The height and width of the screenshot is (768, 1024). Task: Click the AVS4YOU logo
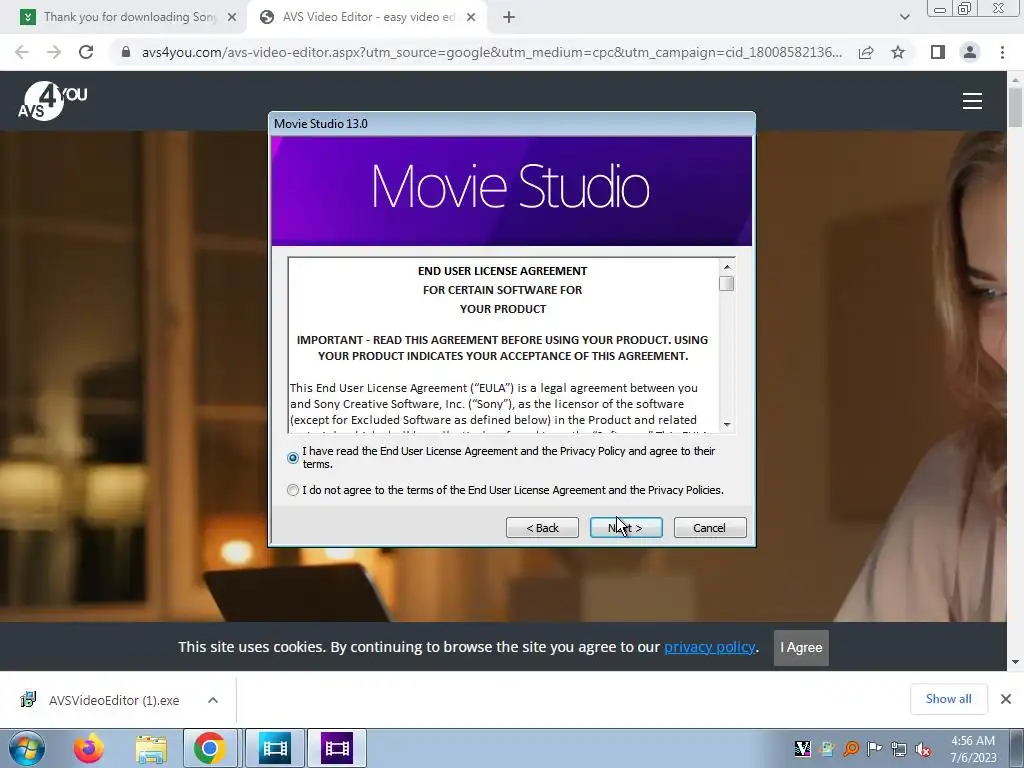point(53,101)
